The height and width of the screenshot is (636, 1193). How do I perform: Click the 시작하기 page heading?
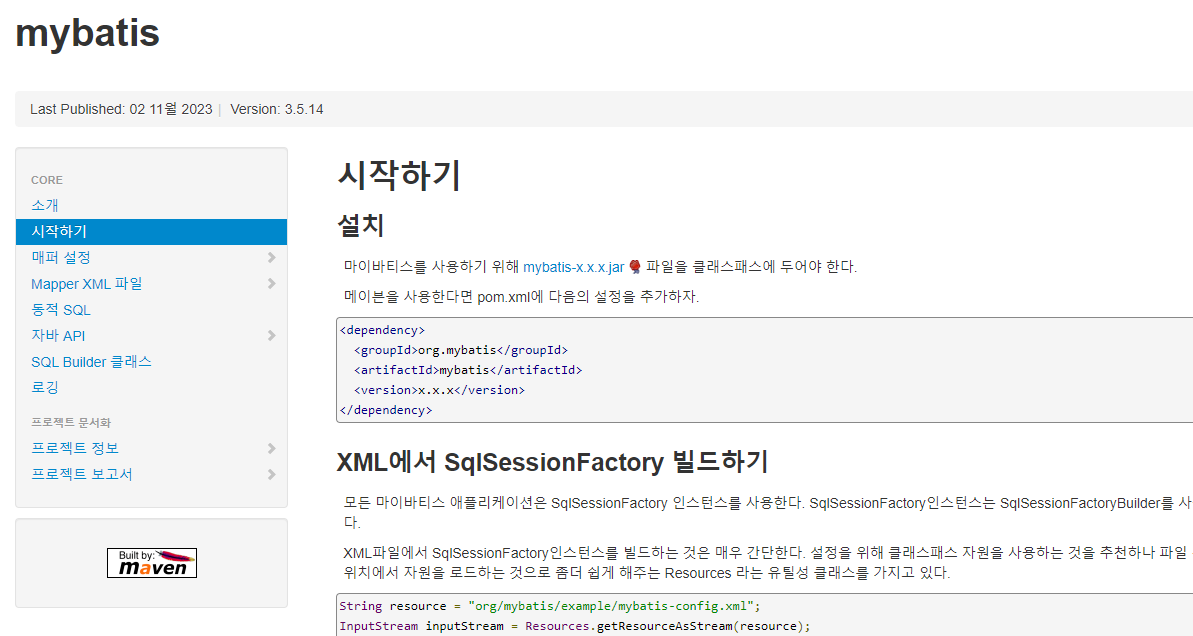(x=399, y=176)
